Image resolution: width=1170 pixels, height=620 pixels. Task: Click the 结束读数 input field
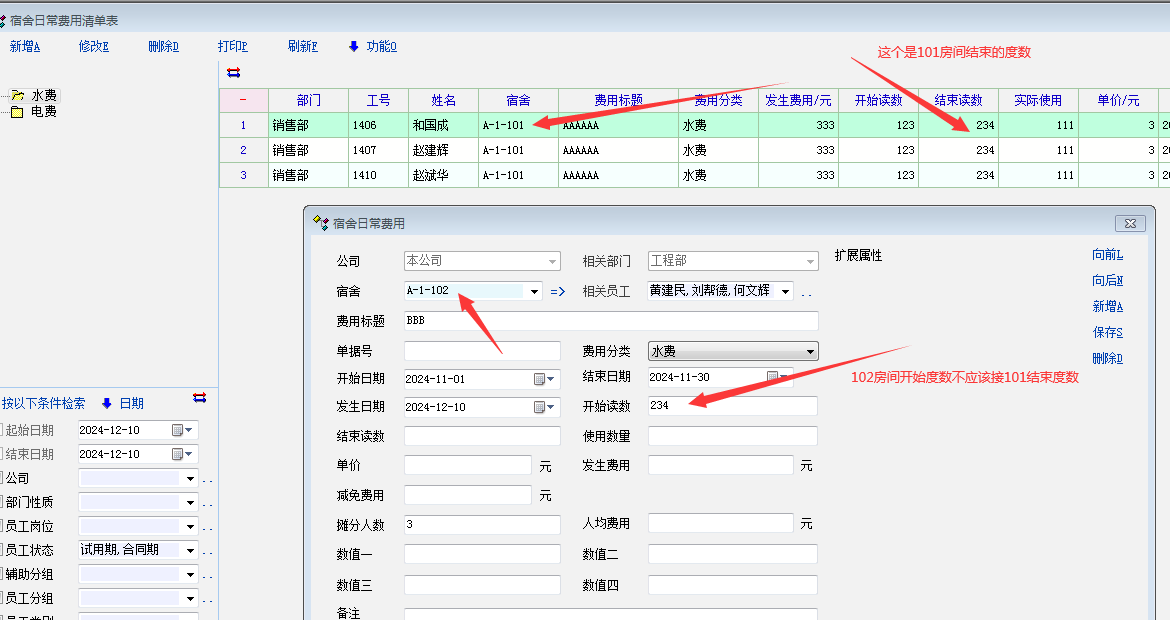click(x=482, y=436)
